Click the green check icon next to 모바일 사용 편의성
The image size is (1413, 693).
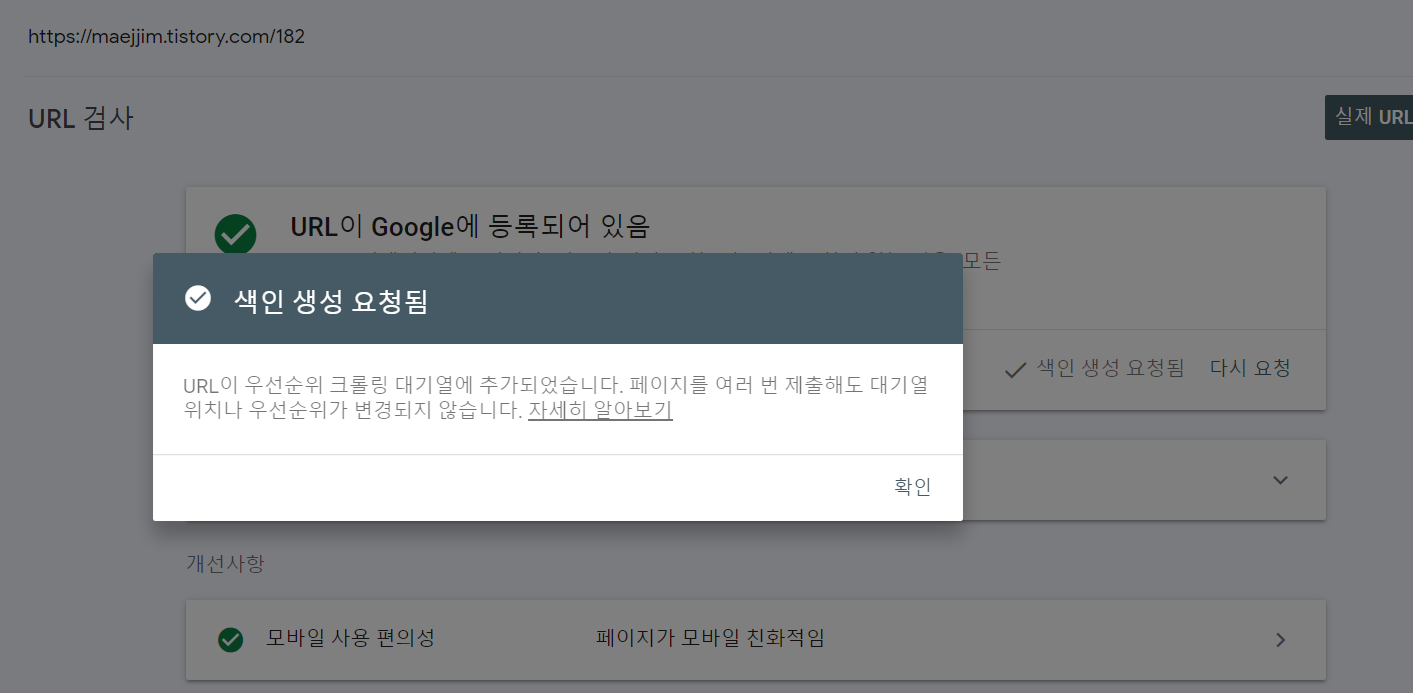(x=231, y=639)
